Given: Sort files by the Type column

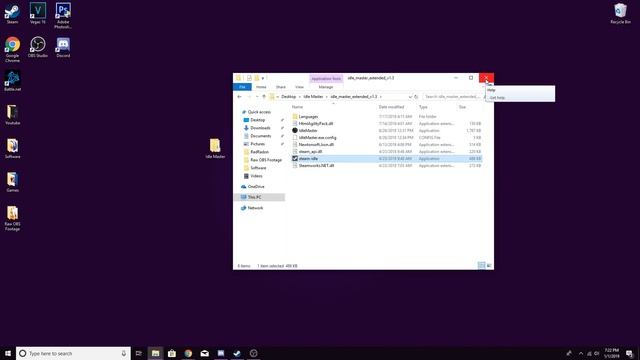Looking at the screenshot, I should pyautogui.click(x=423, y=107).
